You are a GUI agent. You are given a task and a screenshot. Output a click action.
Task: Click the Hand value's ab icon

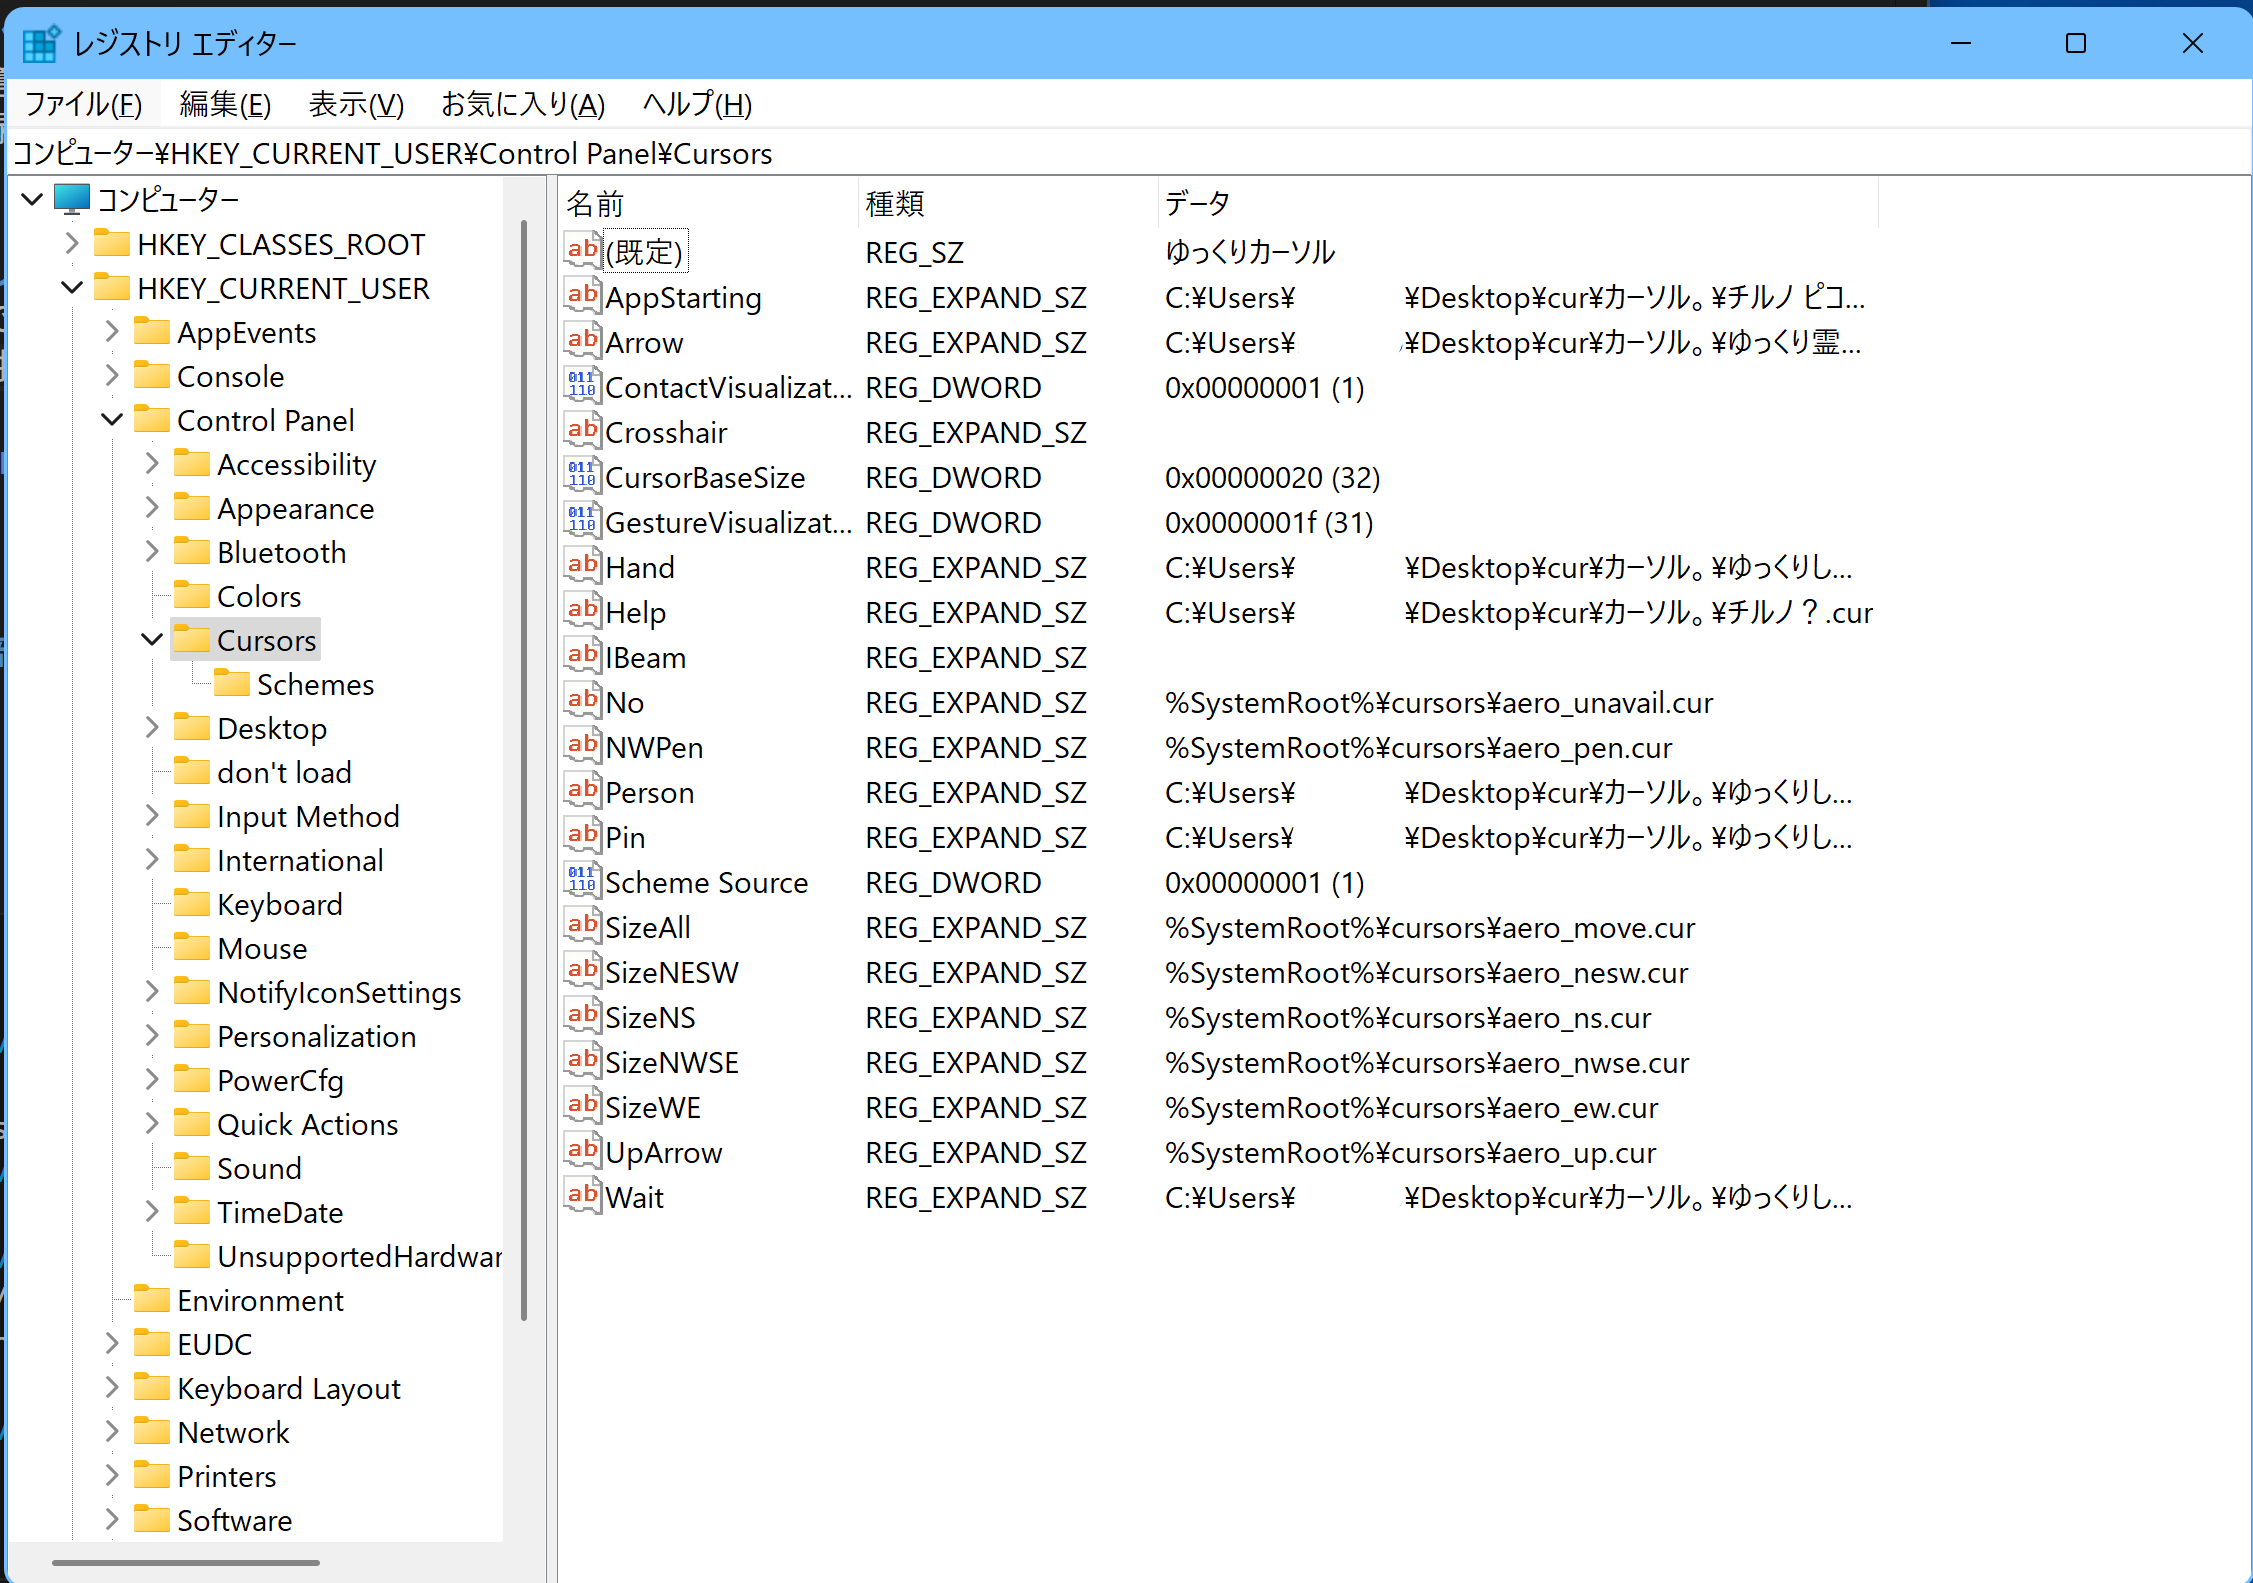tap(583, 565)
